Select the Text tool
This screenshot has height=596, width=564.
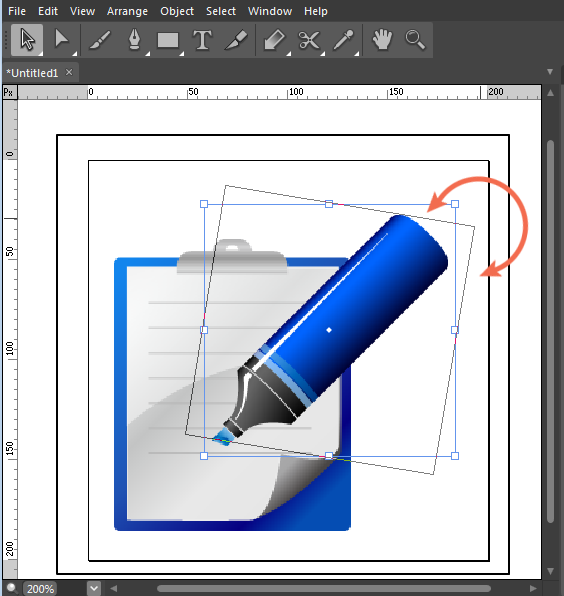point(202,40)
